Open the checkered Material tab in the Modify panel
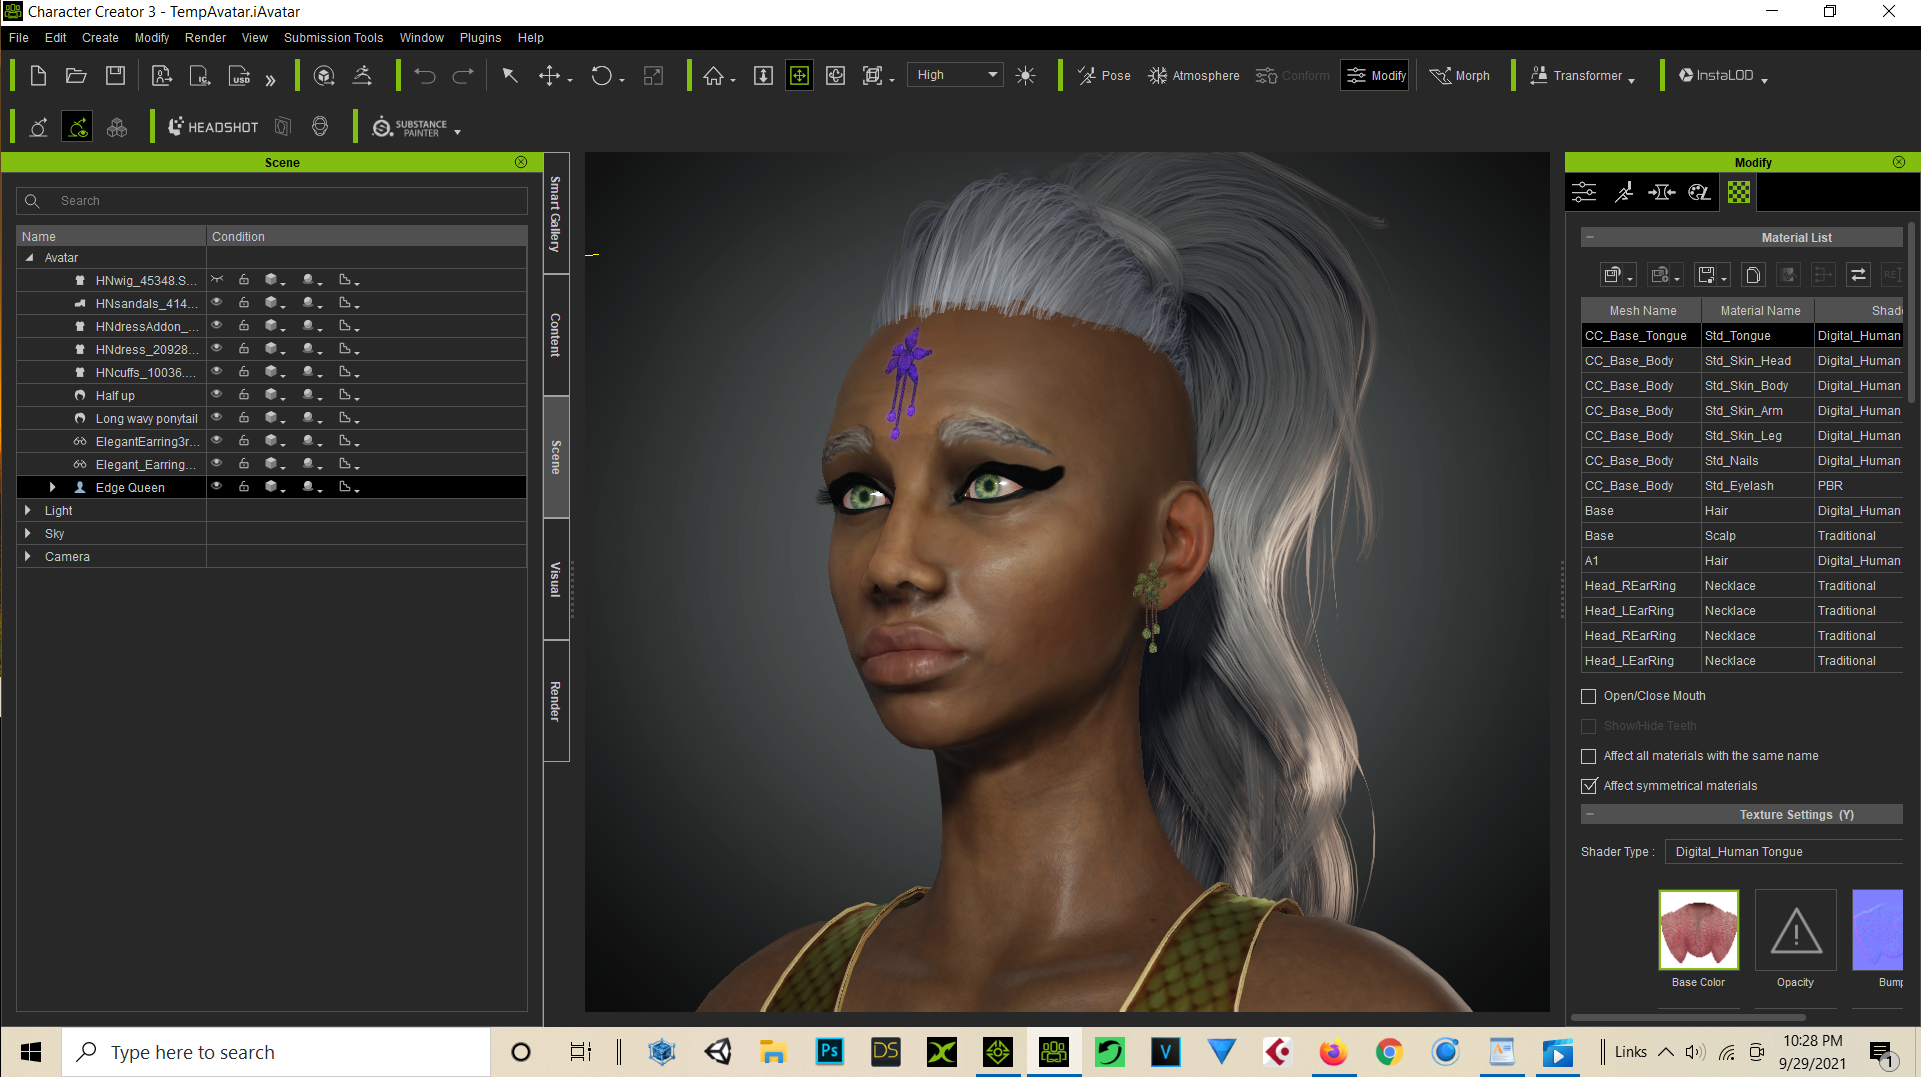The image size is (1921, 1077). [x=1739, y=192]
